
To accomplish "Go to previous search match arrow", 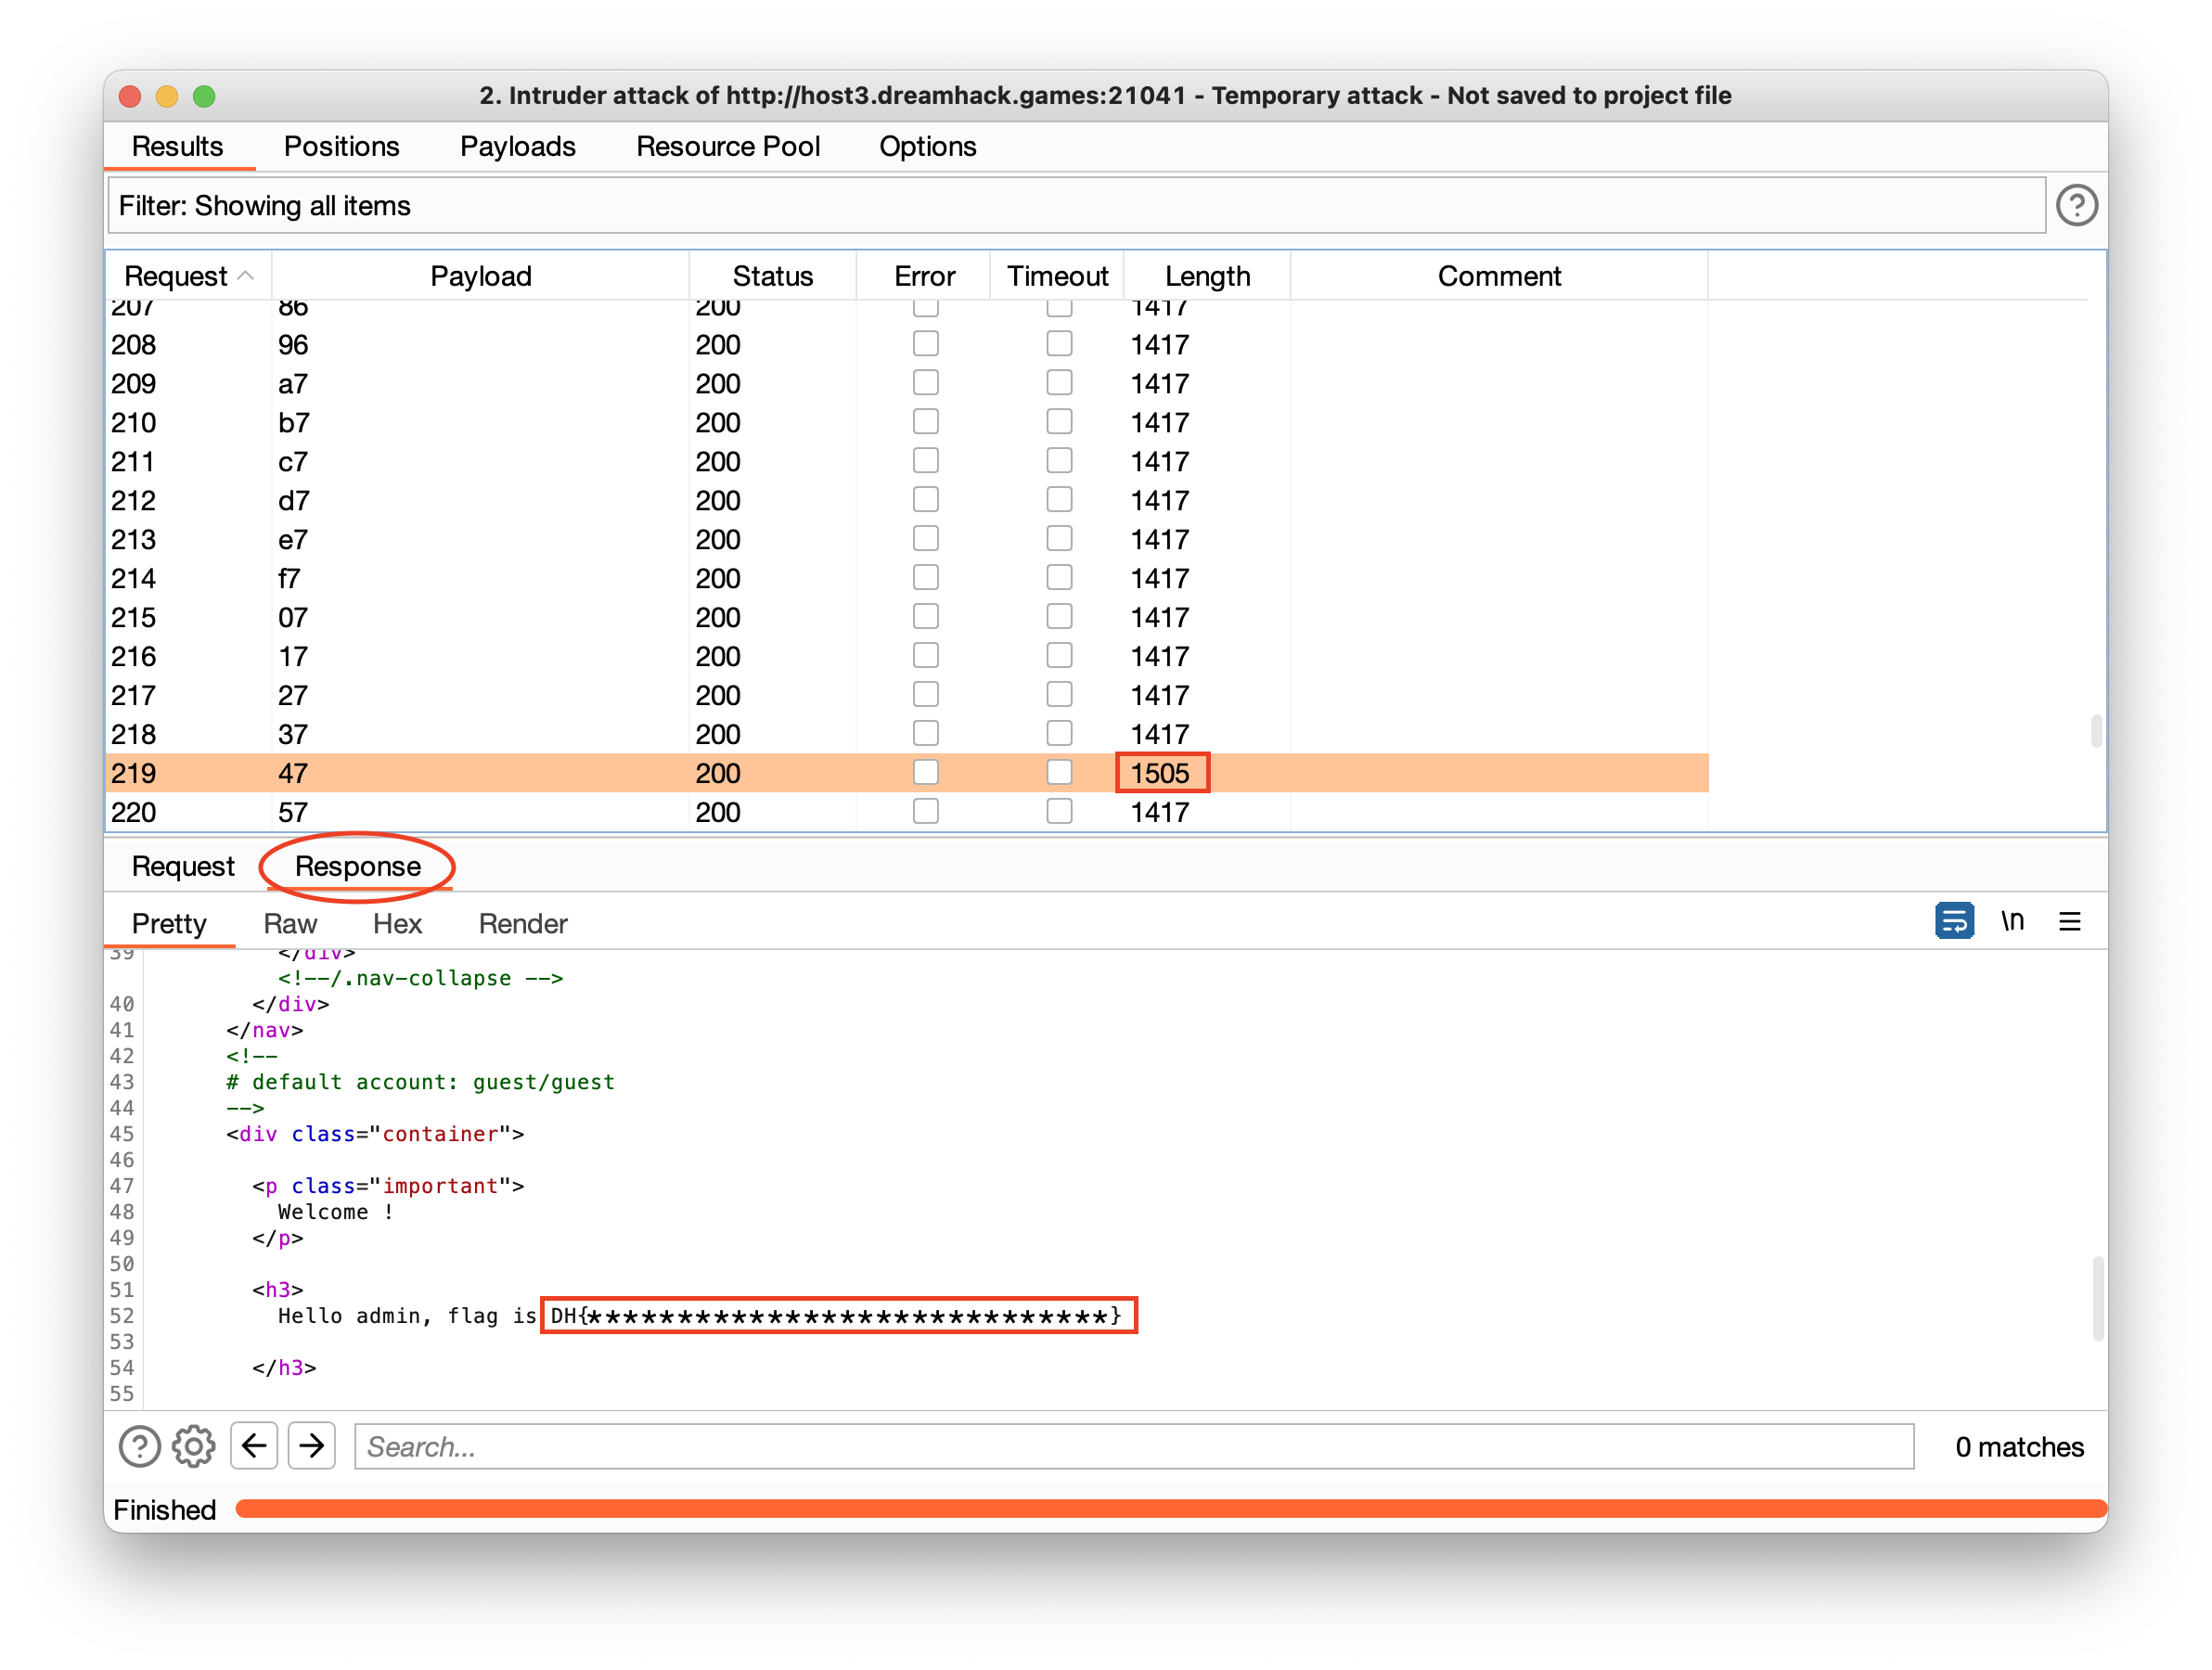I will pos(254,1446).
